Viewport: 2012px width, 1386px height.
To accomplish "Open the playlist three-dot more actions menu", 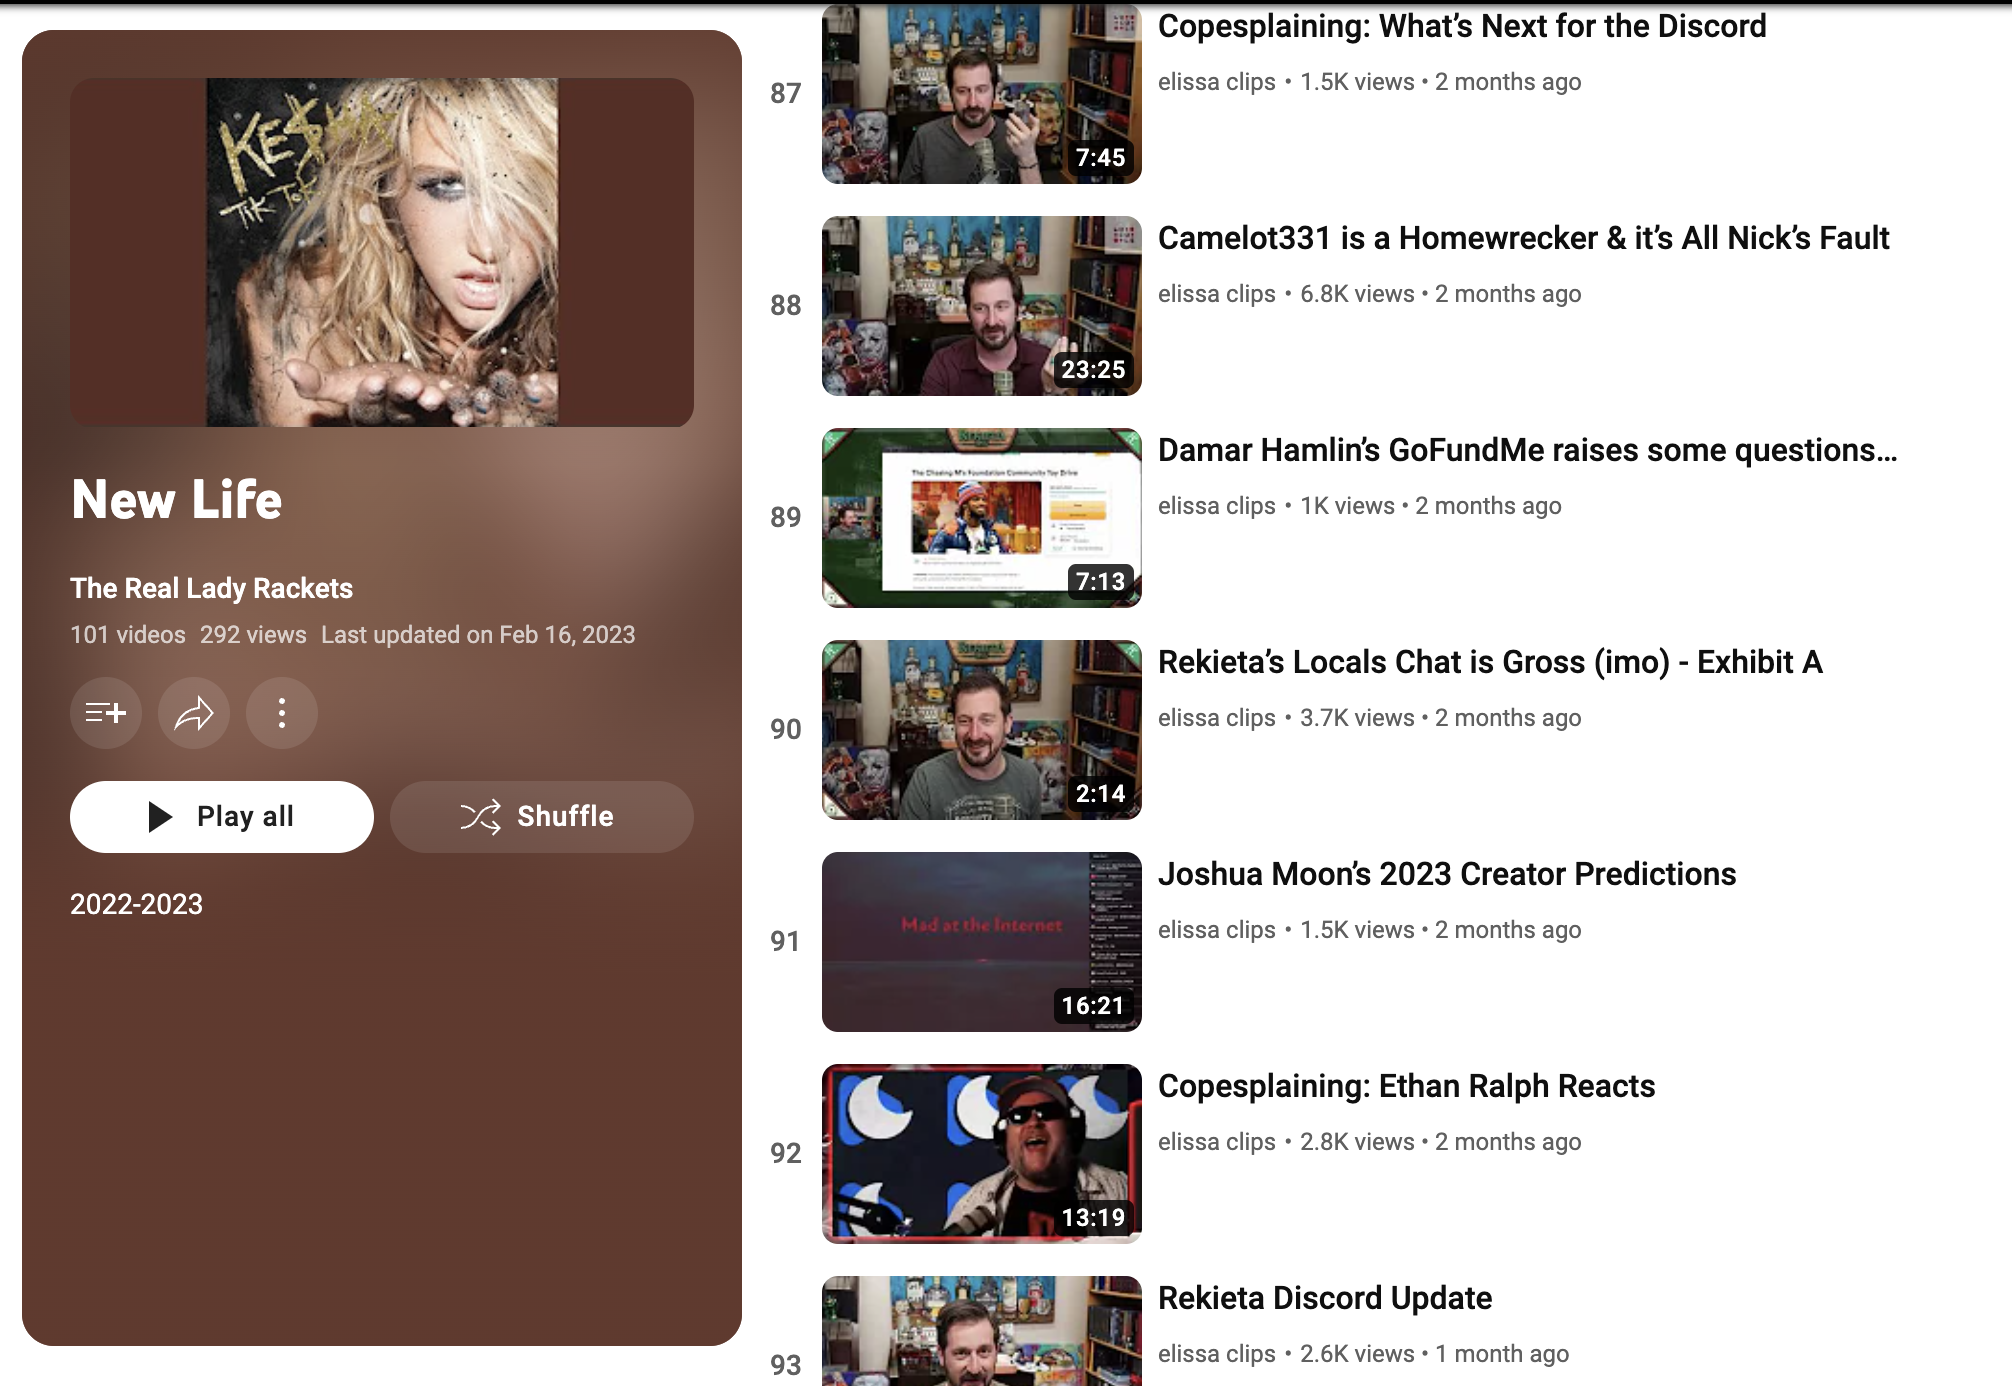I will point(282,713).
